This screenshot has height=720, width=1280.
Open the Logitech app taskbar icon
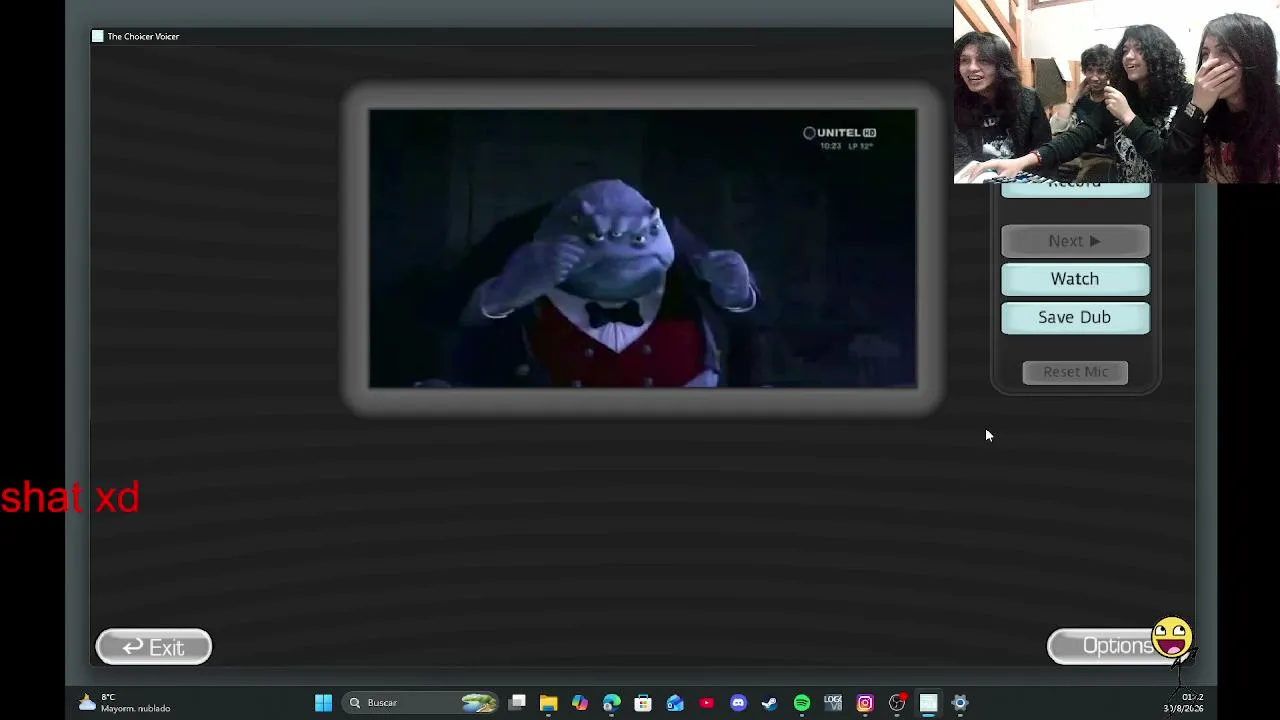(x=833, y=703)
